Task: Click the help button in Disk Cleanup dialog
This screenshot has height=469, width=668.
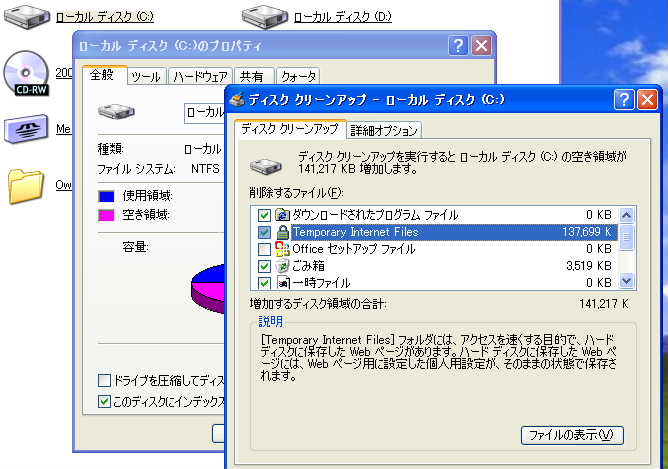Action: point(624,100)
